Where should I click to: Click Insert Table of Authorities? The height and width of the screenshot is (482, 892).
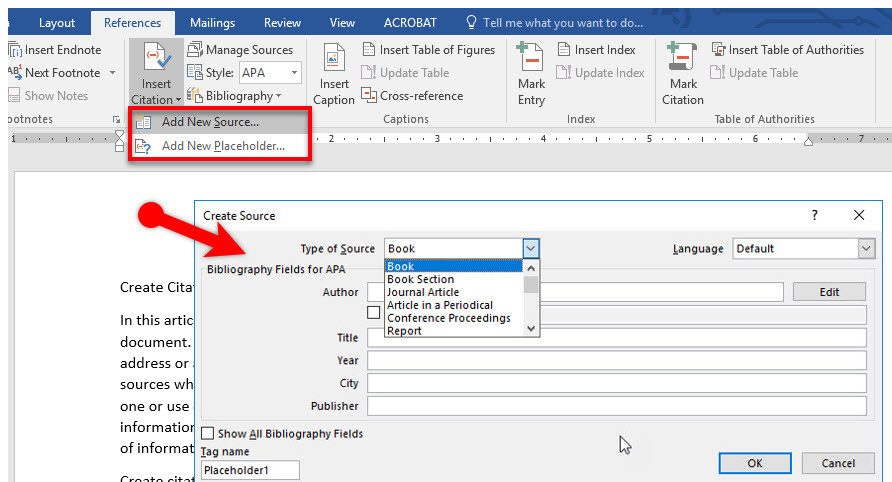click(x=788, y=50)
